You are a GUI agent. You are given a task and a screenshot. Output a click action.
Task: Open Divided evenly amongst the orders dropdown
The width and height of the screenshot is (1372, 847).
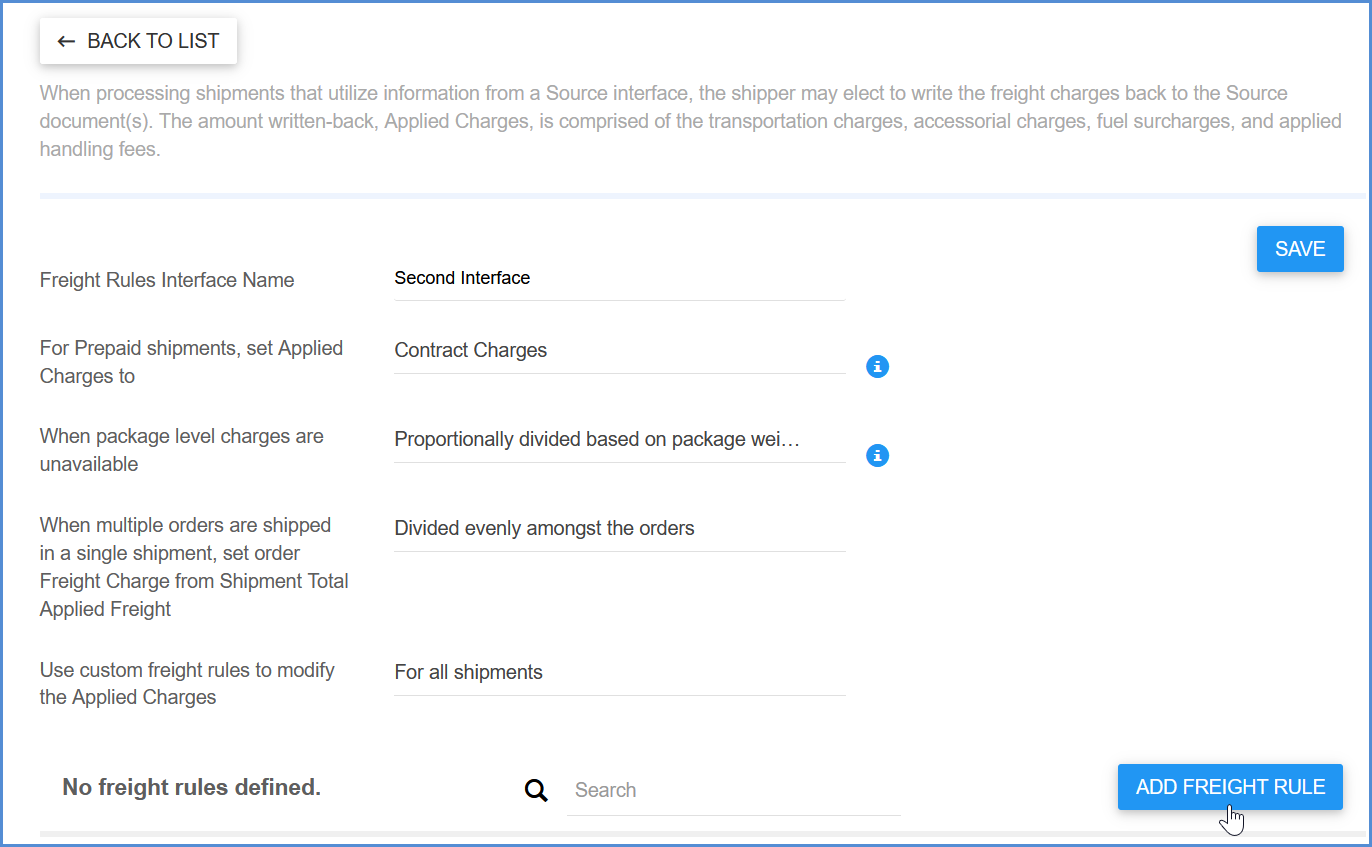618,528
